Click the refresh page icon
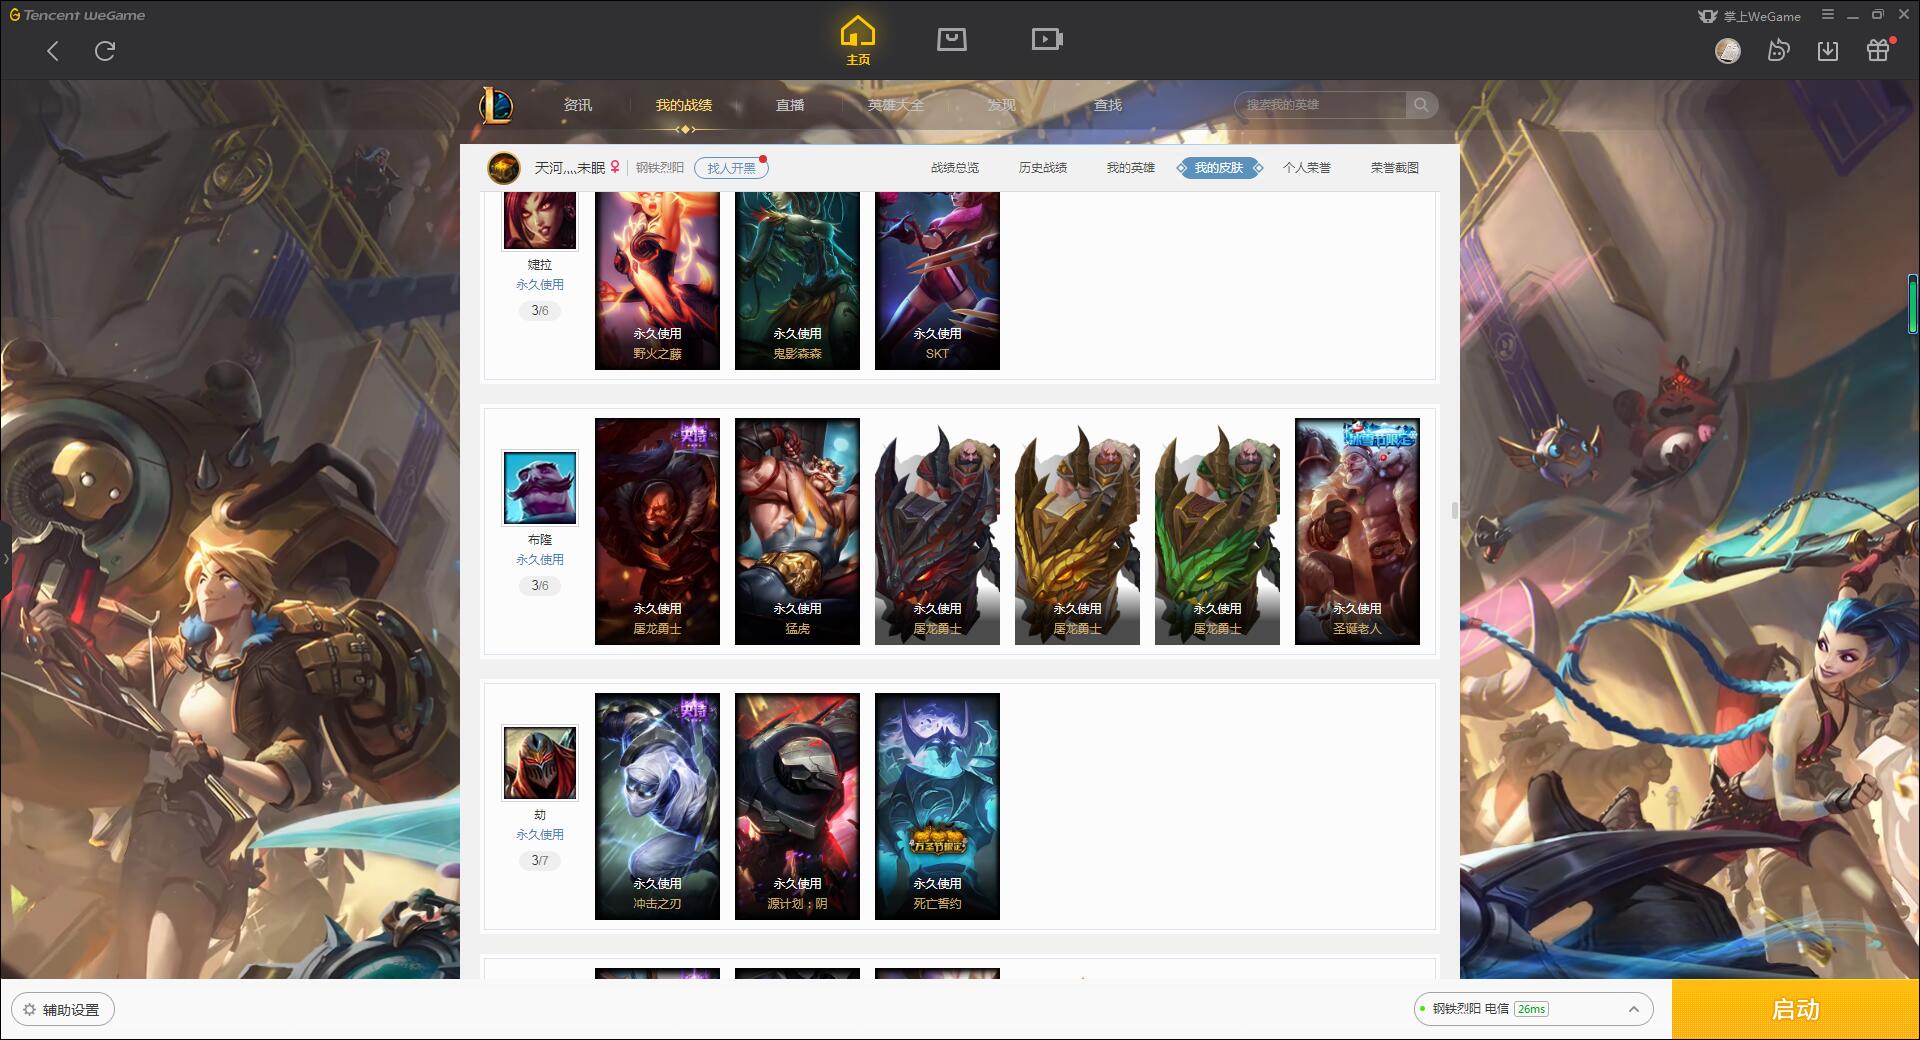 tap(105, 51)
